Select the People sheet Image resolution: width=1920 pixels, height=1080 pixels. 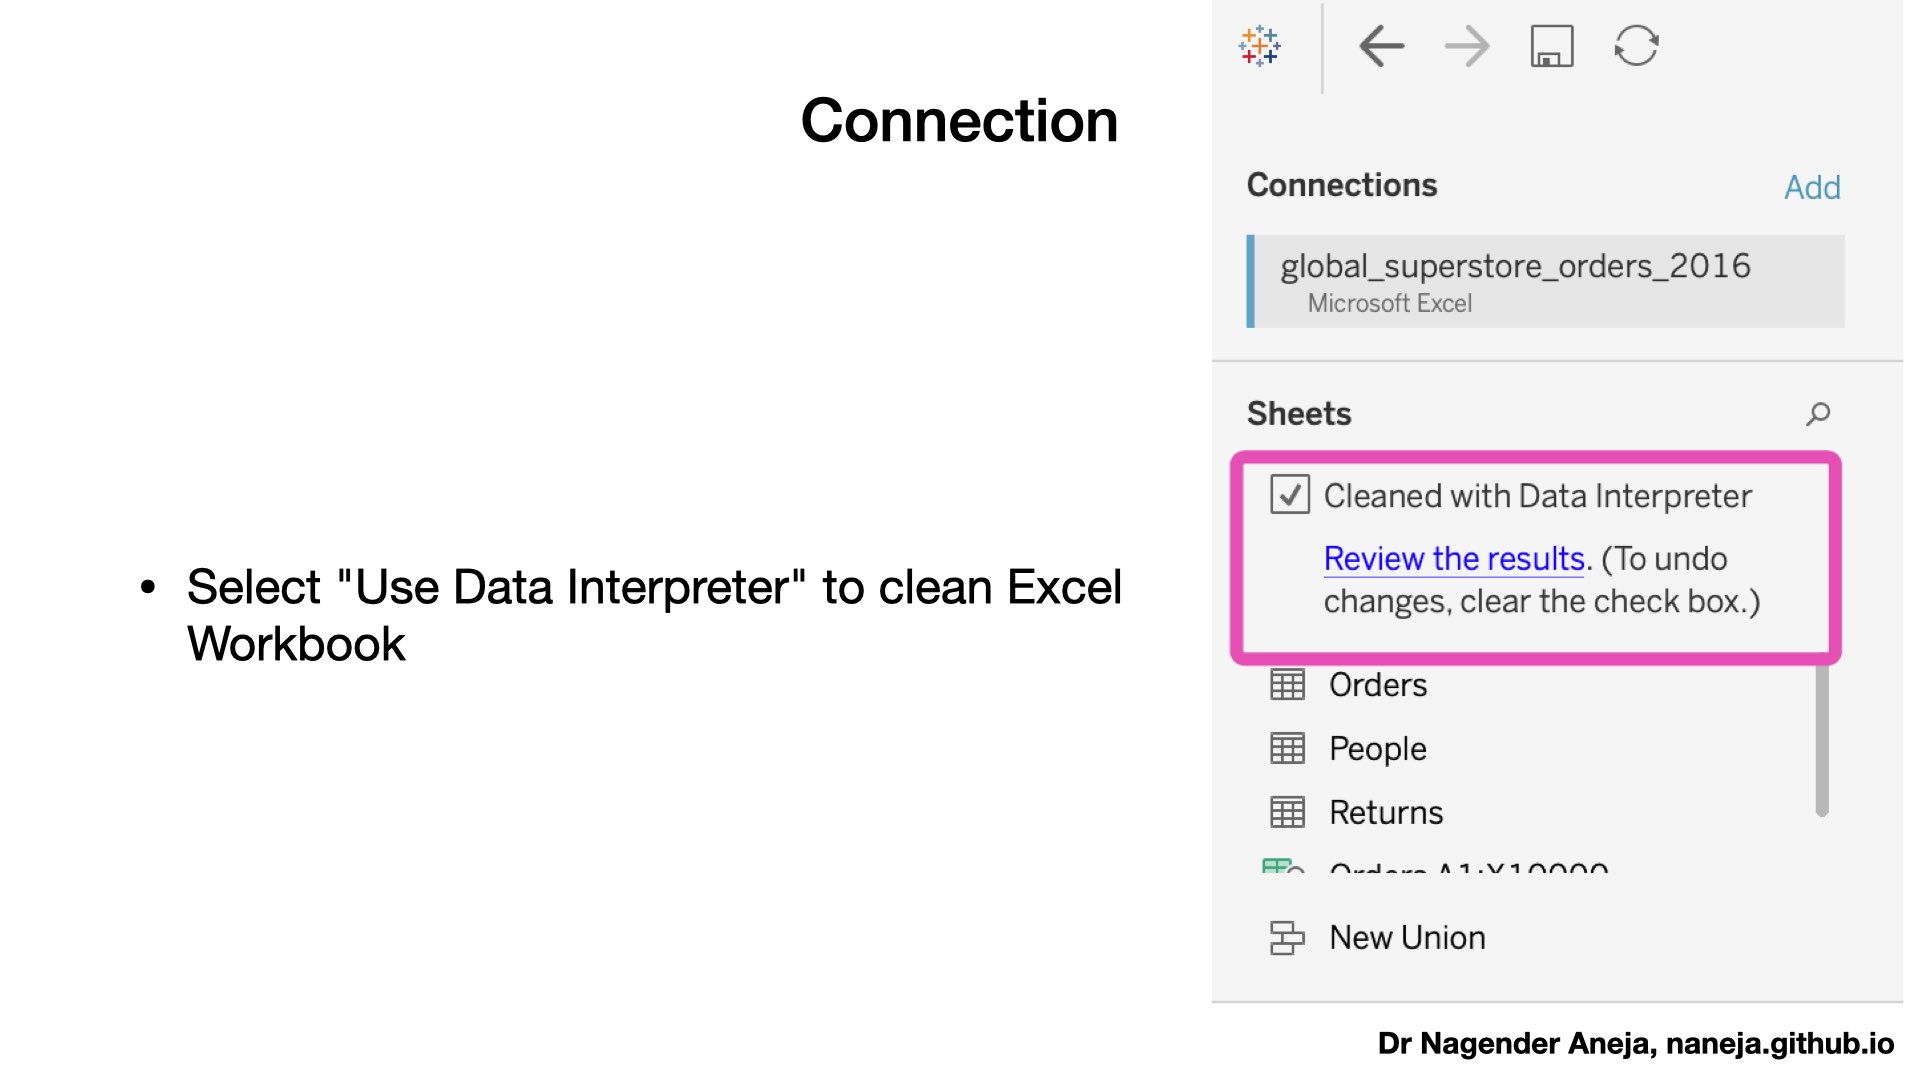coord(1377,749)
